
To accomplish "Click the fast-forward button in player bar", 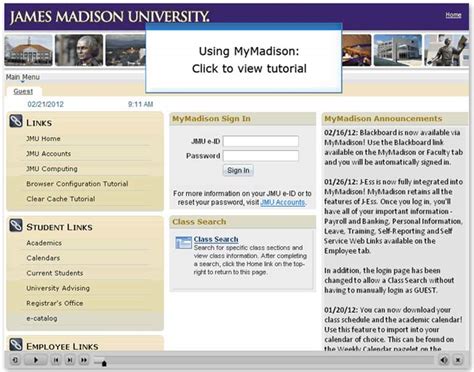I will click(x=84, y=360).
